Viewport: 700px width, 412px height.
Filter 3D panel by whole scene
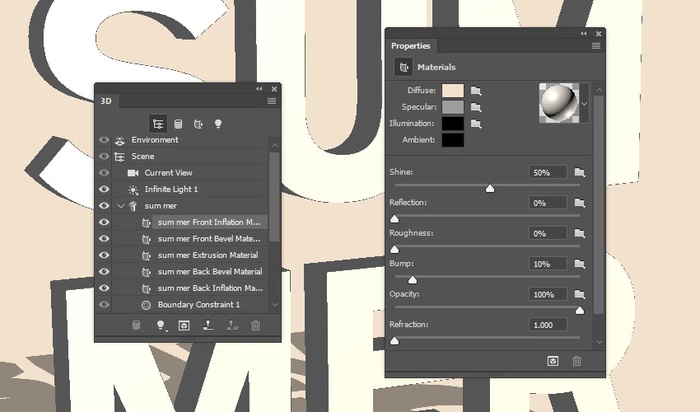point(158,124)
